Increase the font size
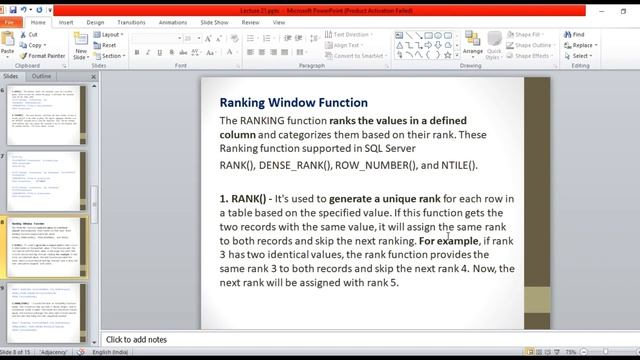The image size is (640, 360). tap(208, 39)
